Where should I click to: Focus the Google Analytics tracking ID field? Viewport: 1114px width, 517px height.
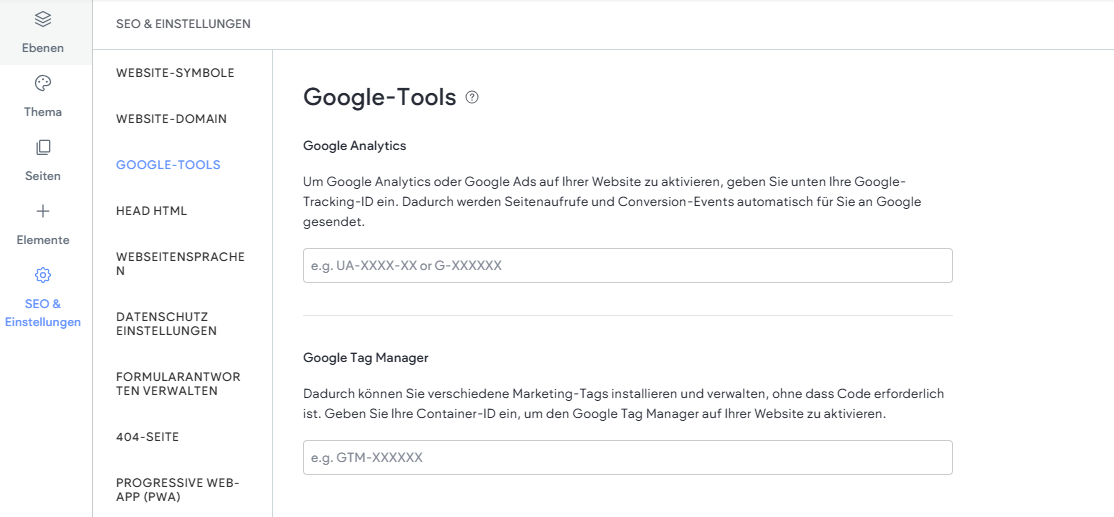coord(627,266)
